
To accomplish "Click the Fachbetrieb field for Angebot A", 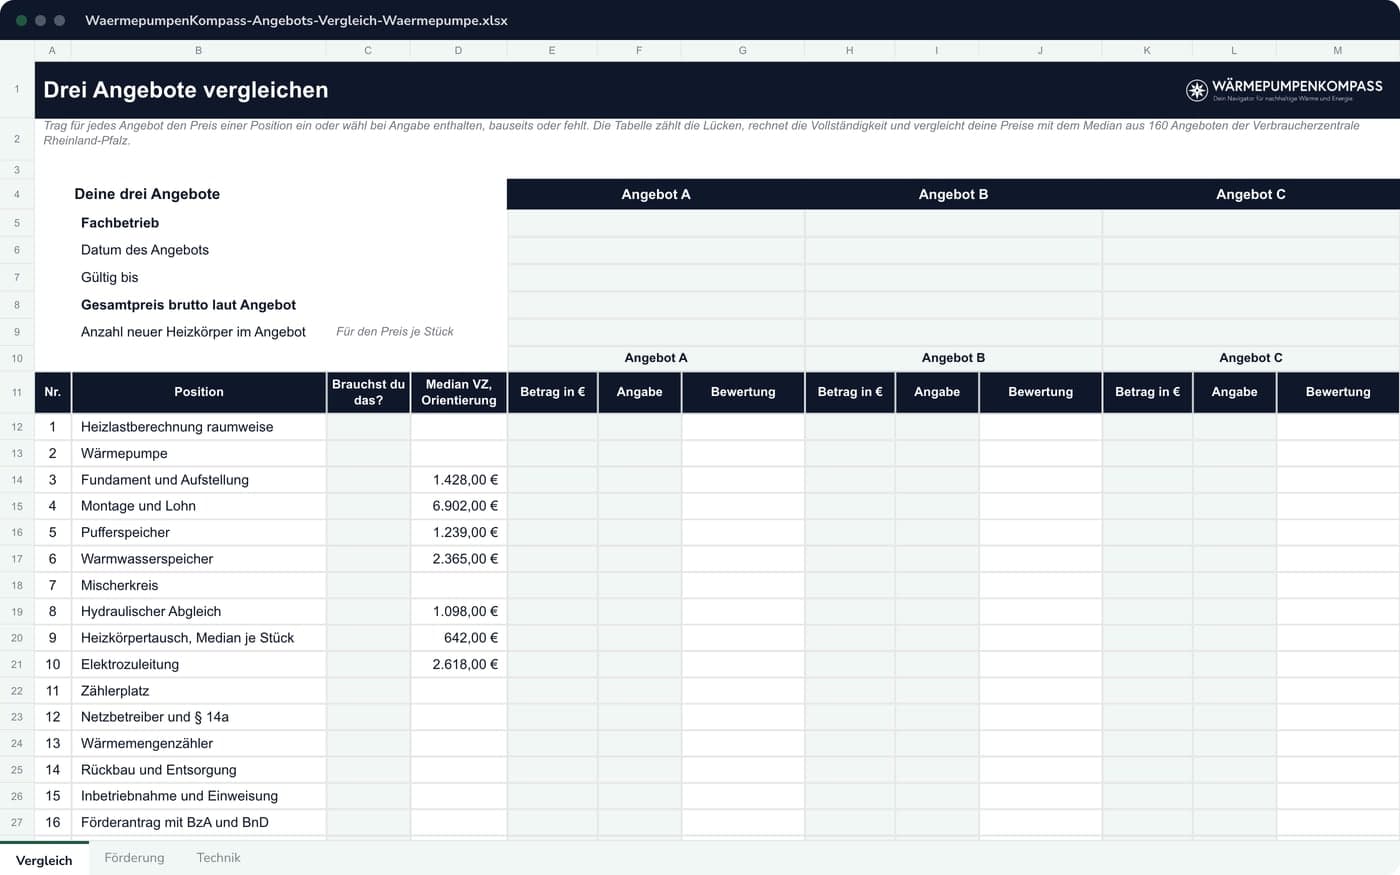I will click(x=656, y=223).
